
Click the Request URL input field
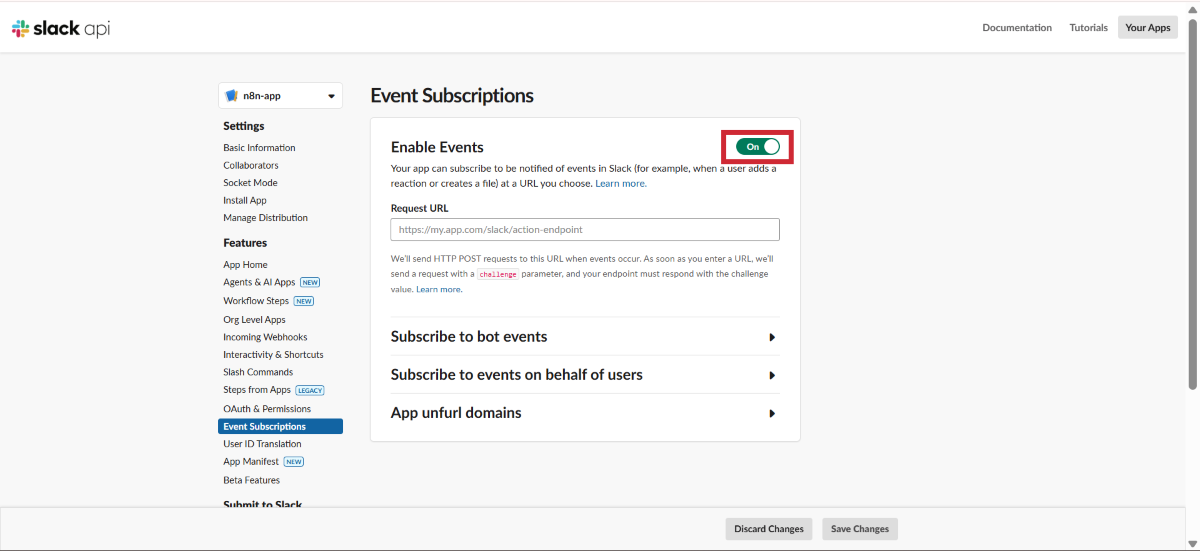(x=585, y=230)
